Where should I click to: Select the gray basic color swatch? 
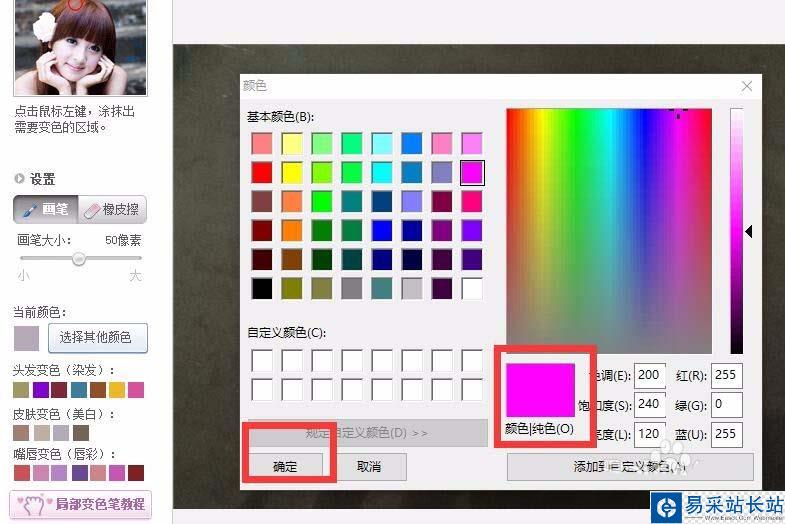352,289
